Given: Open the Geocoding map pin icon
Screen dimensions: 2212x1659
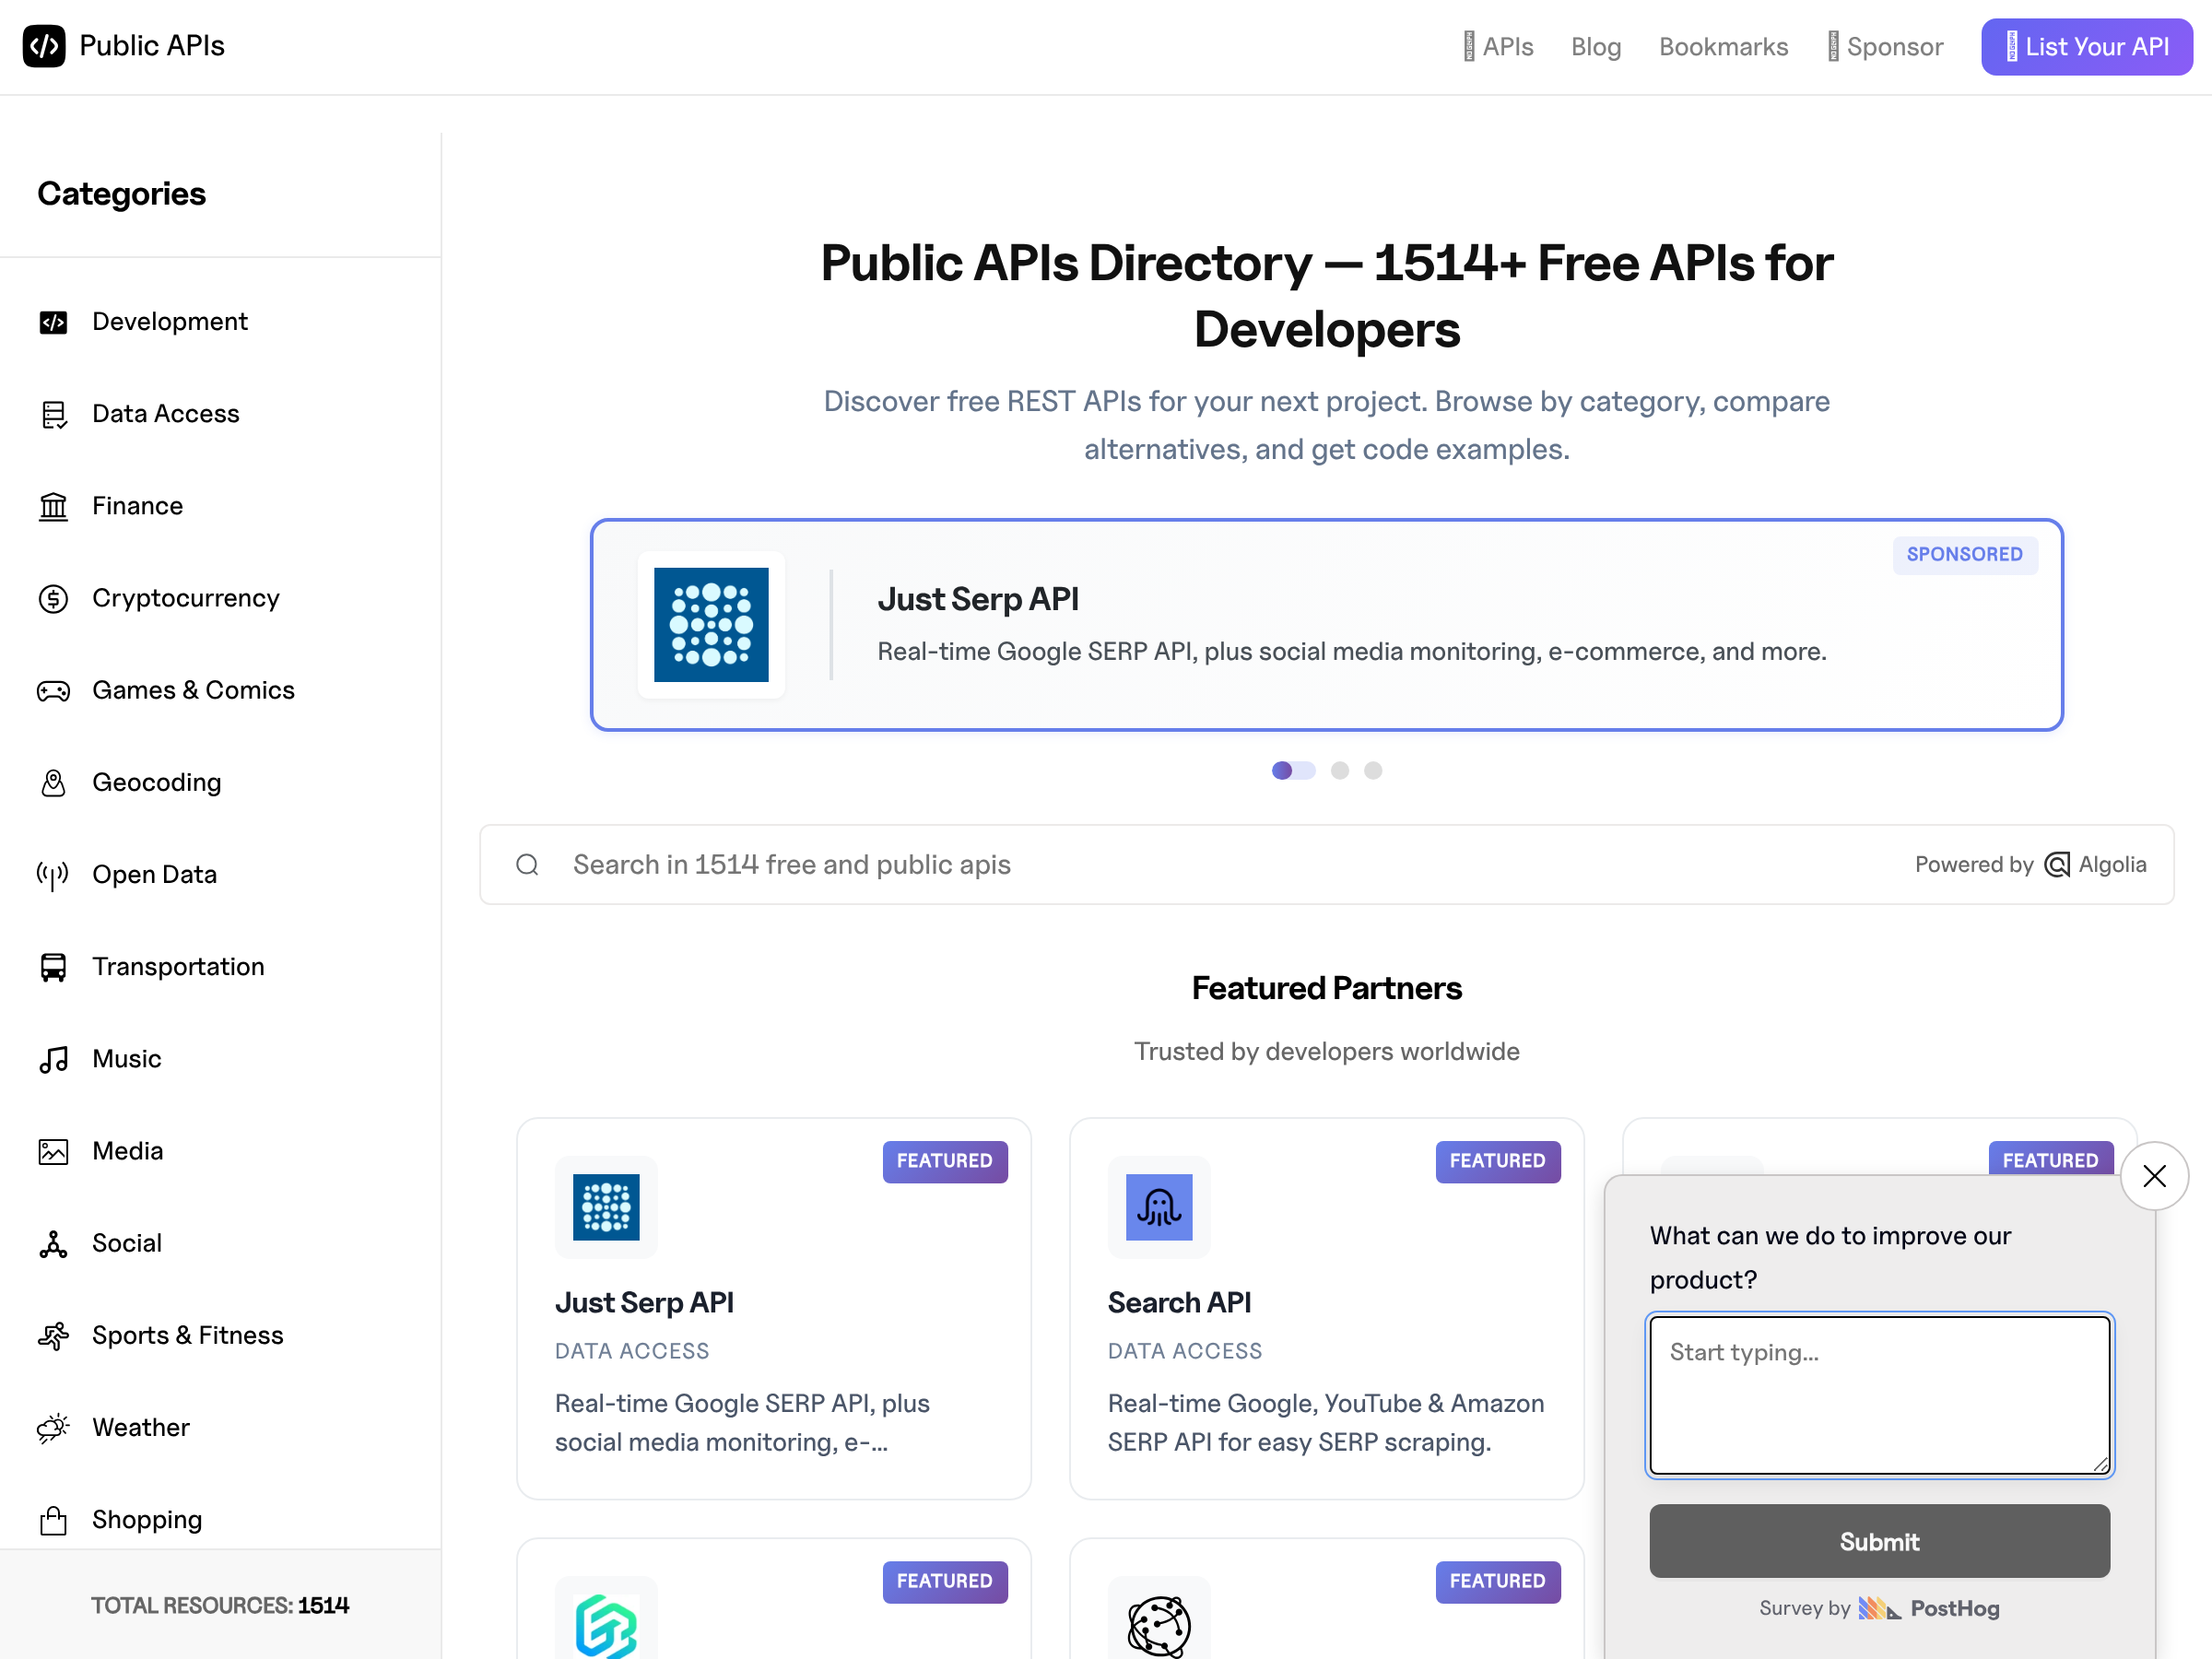Looking at the screenshot, I should 53,783.
